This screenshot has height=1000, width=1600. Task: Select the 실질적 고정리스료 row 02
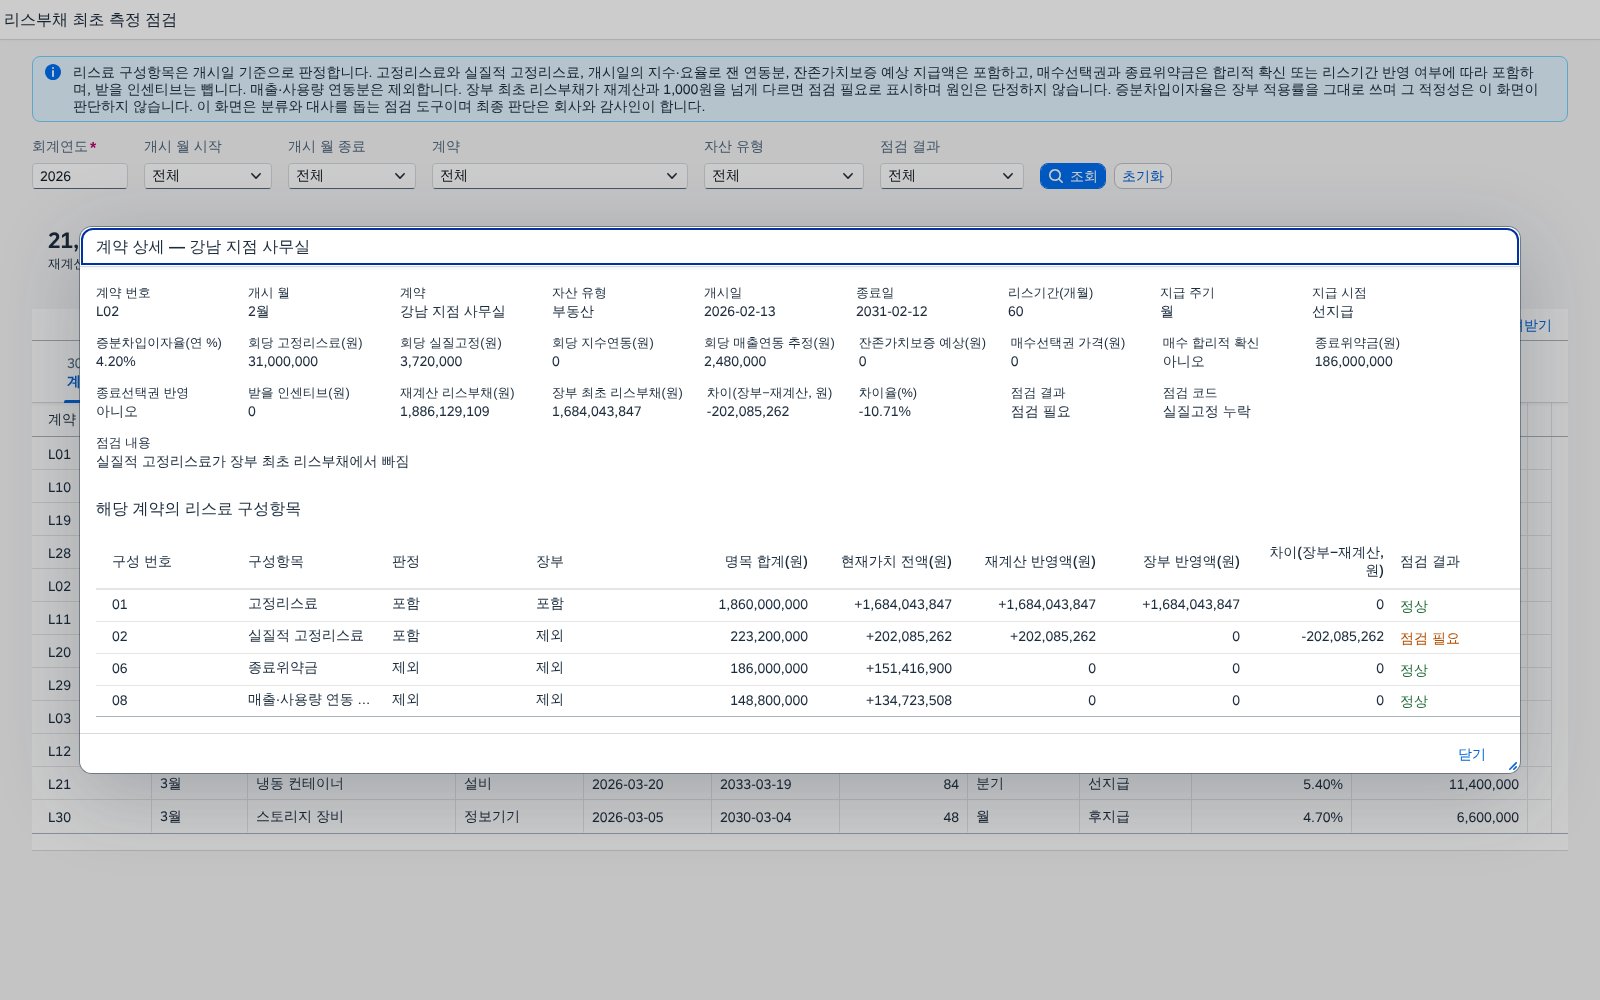[x=808, y=637]
